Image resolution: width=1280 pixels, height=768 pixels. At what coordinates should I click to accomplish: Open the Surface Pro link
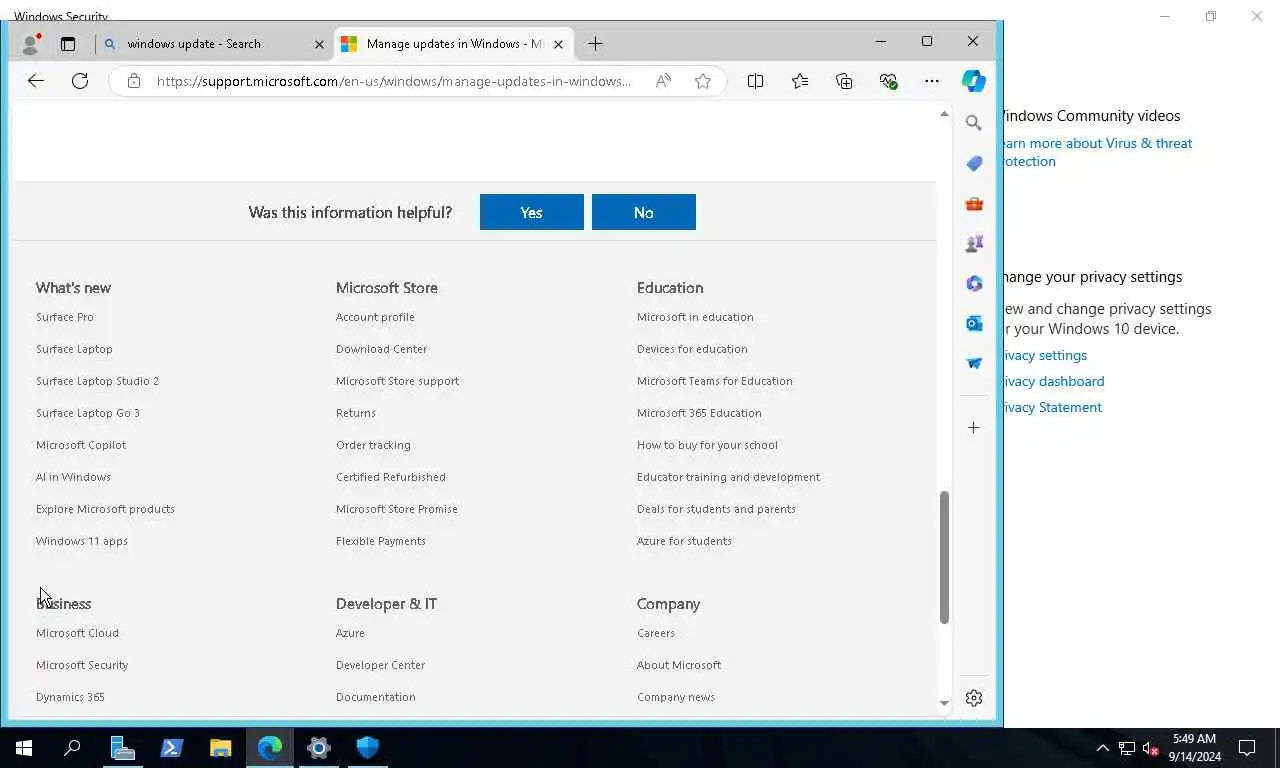pos(65,317)
